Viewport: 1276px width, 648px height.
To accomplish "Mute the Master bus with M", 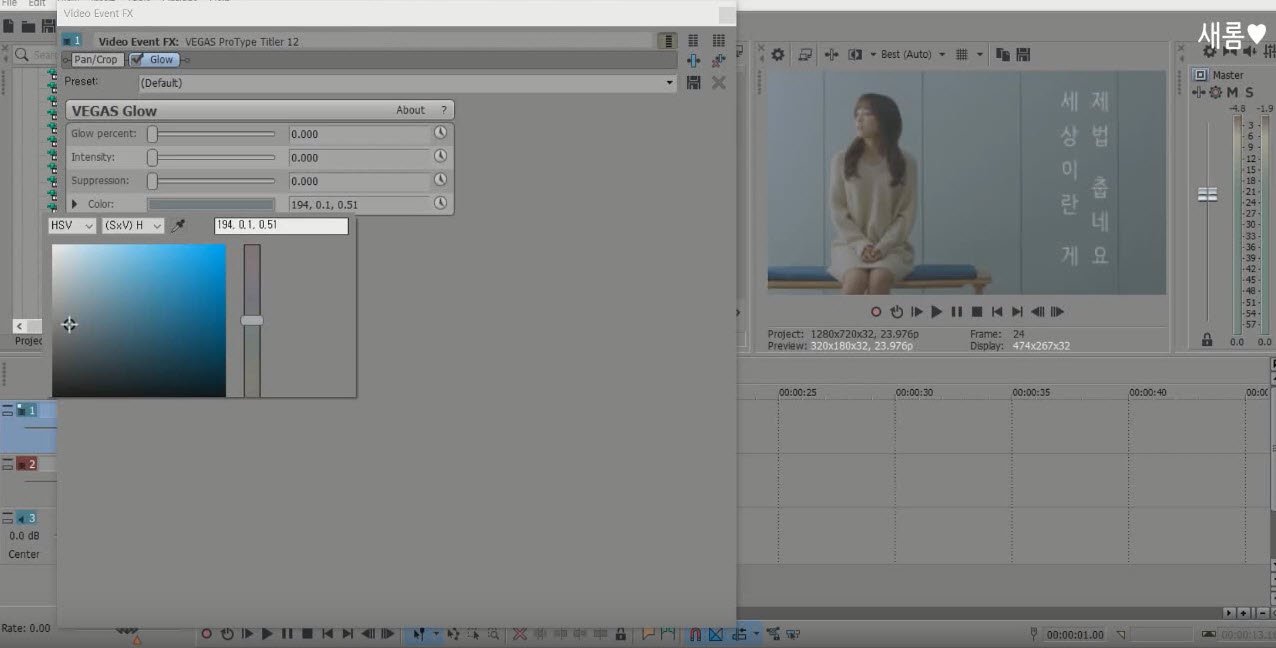I will 1233,92.
